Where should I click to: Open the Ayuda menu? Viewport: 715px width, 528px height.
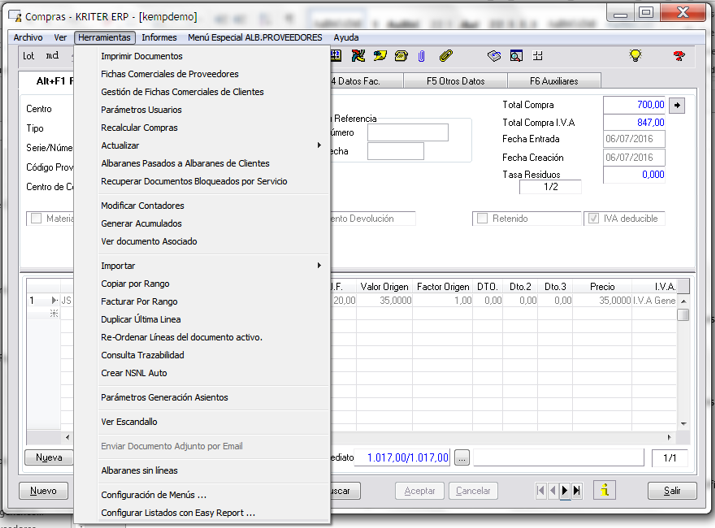pos(346,37)
